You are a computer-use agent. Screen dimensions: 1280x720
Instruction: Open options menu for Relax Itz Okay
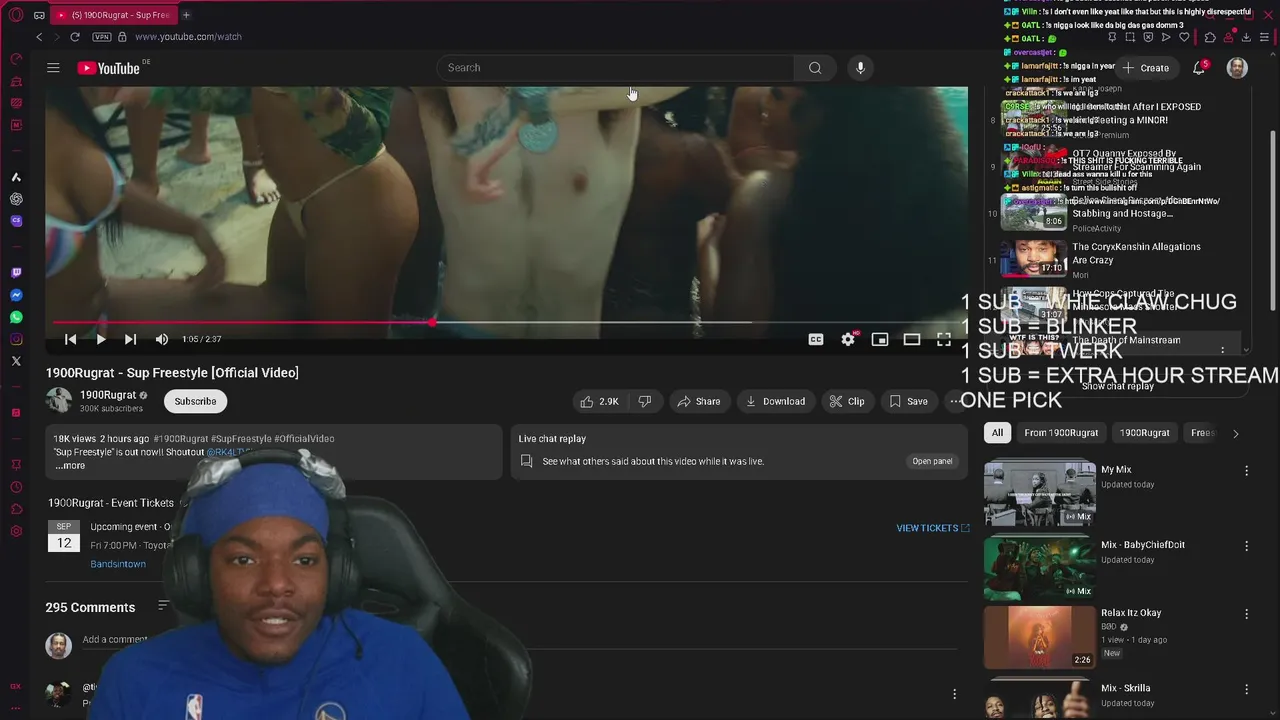pos(1246,614)
